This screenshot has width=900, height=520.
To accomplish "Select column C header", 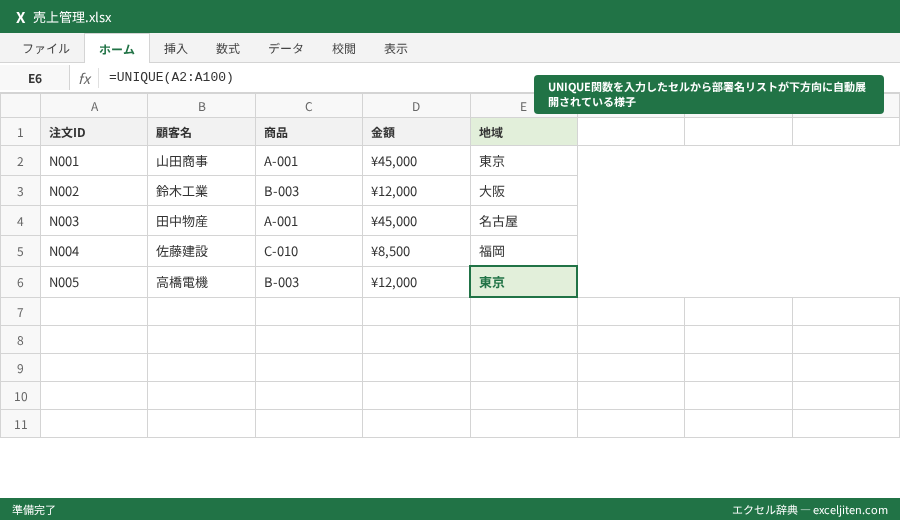I will pos(309,106).
